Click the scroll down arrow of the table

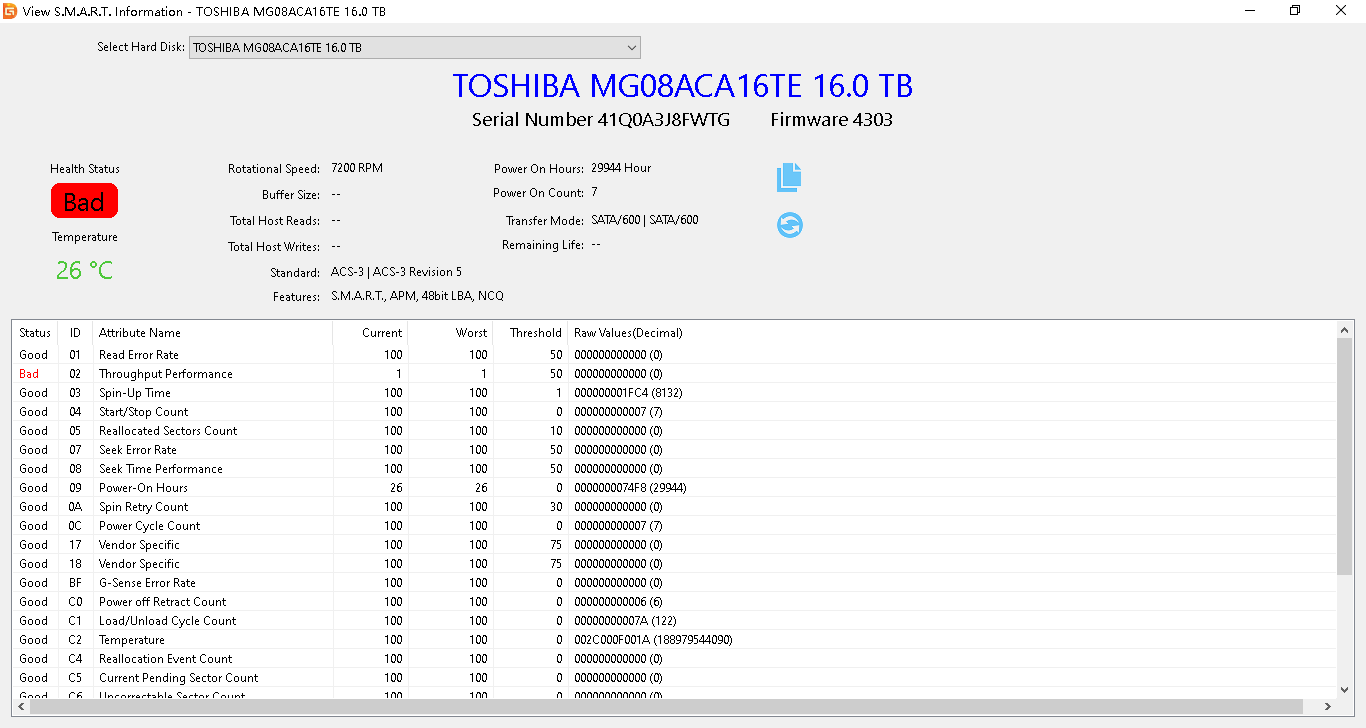[1345, 689]
